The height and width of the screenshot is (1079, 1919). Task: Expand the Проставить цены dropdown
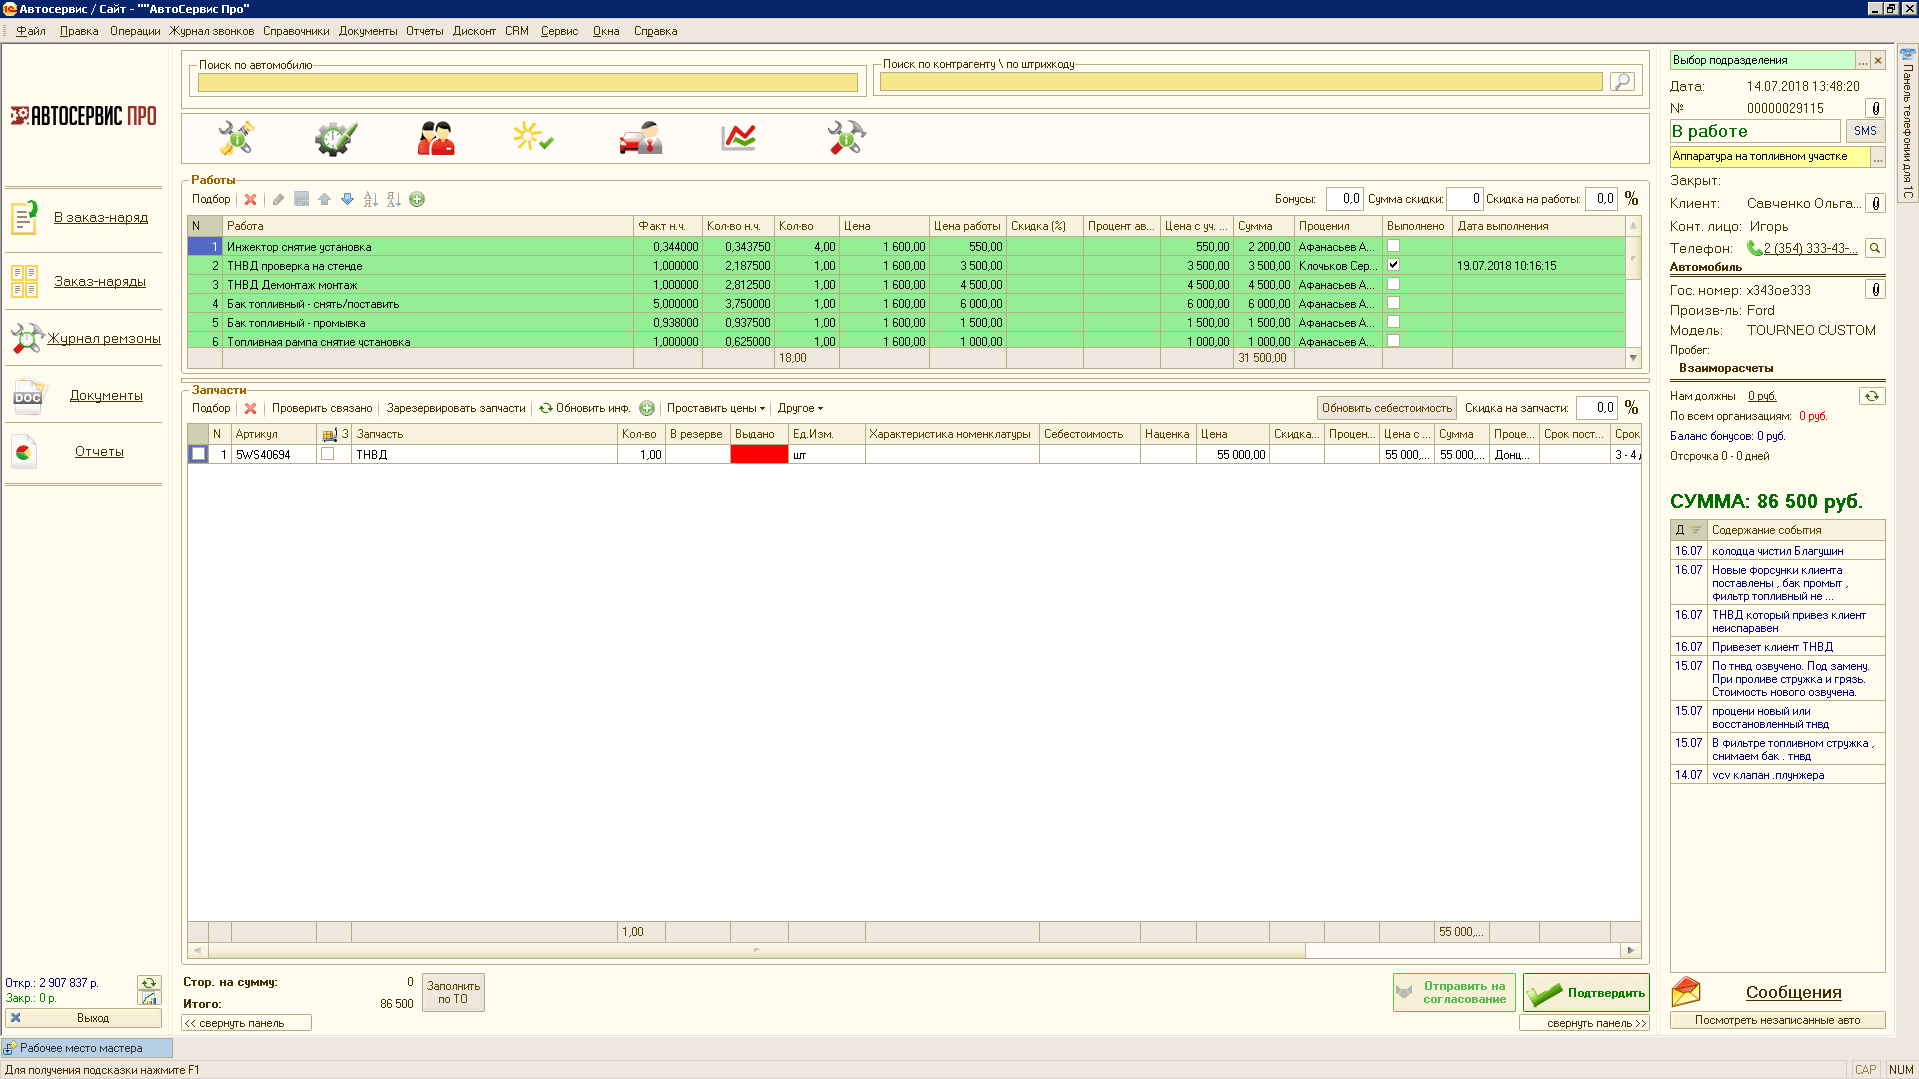715,408
